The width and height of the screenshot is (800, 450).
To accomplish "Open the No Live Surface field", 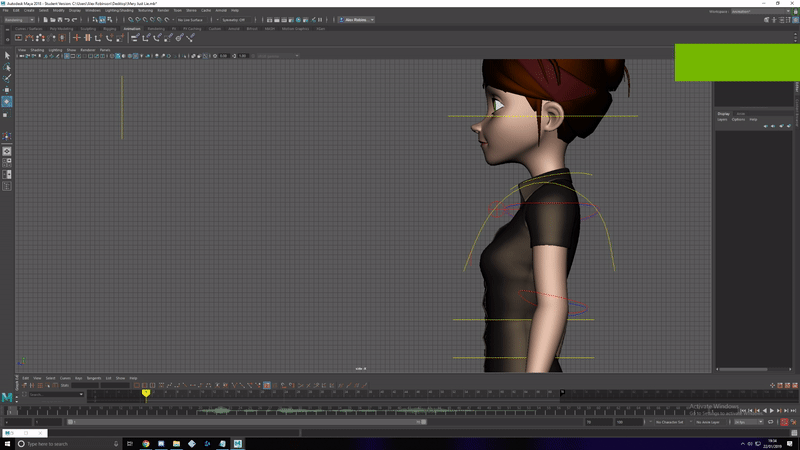I will (190, 19).
